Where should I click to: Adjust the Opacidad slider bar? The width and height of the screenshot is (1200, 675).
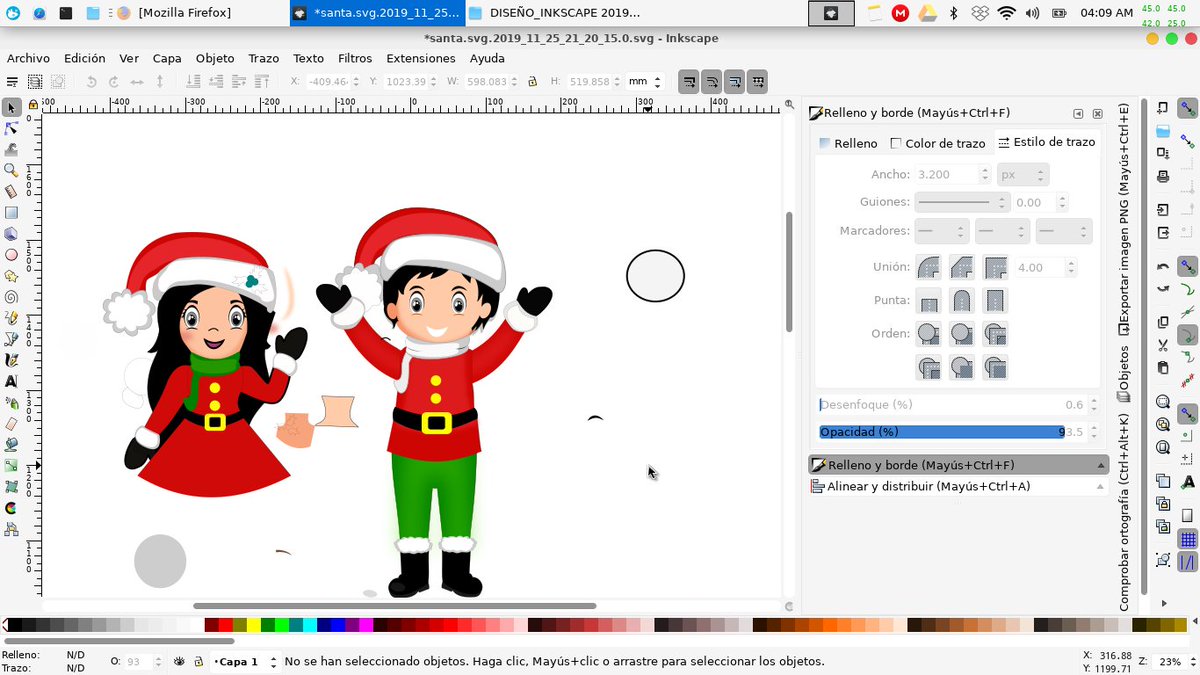951,432
